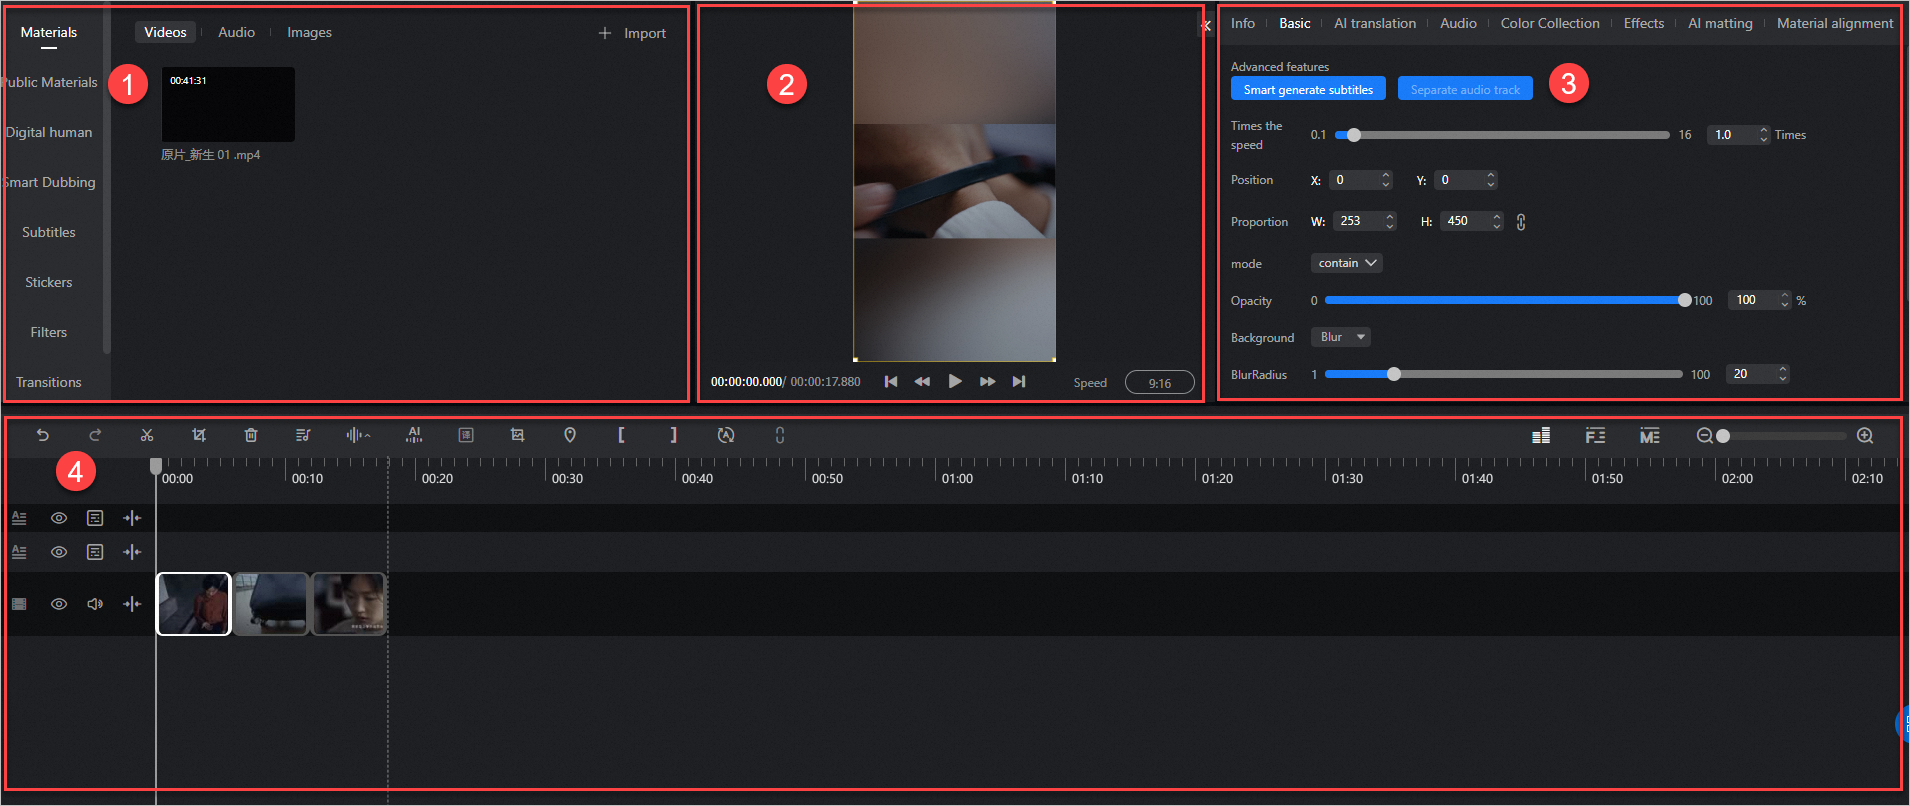Click text icon of first subtitle track
This screenshot has height=806, width=1910.
(x=19, y=518)
